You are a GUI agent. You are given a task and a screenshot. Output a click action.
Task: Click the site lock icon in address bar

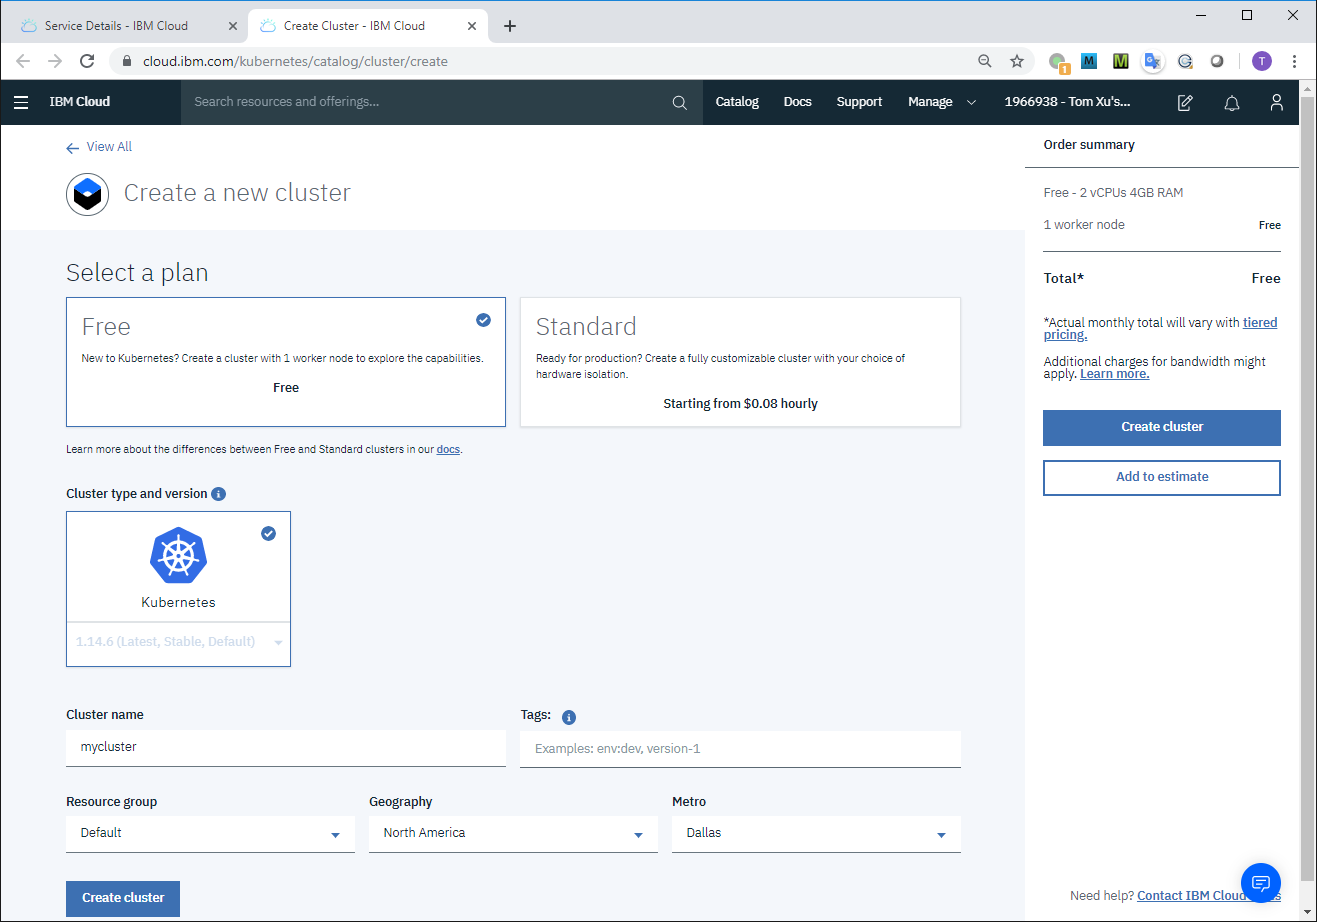tap(127, 61)
